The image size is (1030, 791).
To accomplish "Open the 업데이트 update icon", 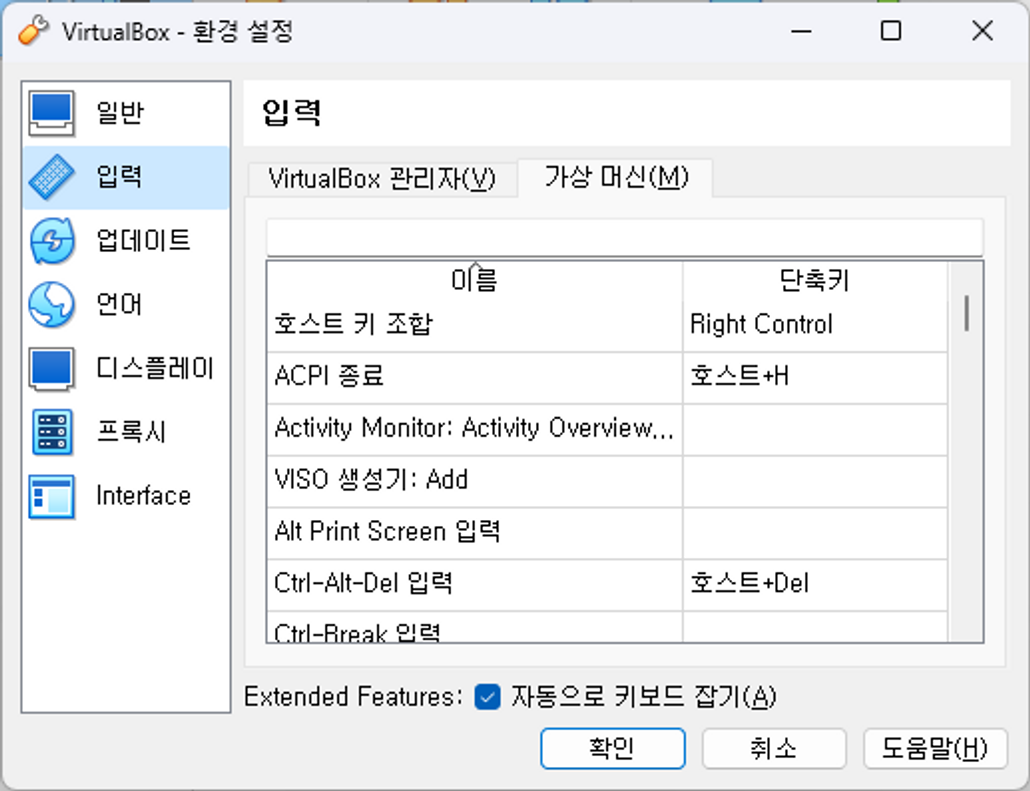I will (x=51, y=241).
